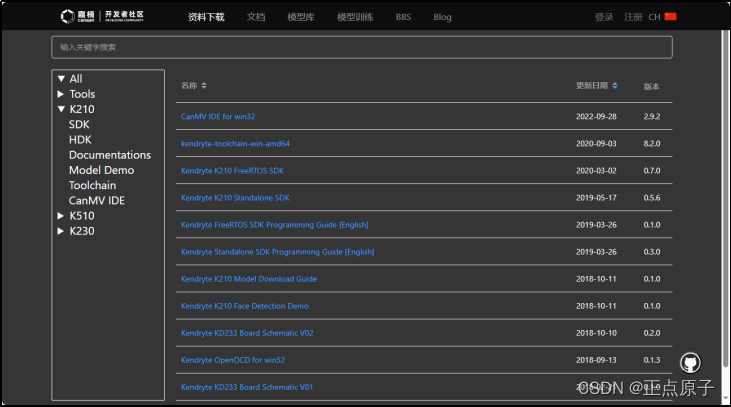Select Model Demo category in the tree
This screenshot has height=407, width=731.
coord(101,170)
